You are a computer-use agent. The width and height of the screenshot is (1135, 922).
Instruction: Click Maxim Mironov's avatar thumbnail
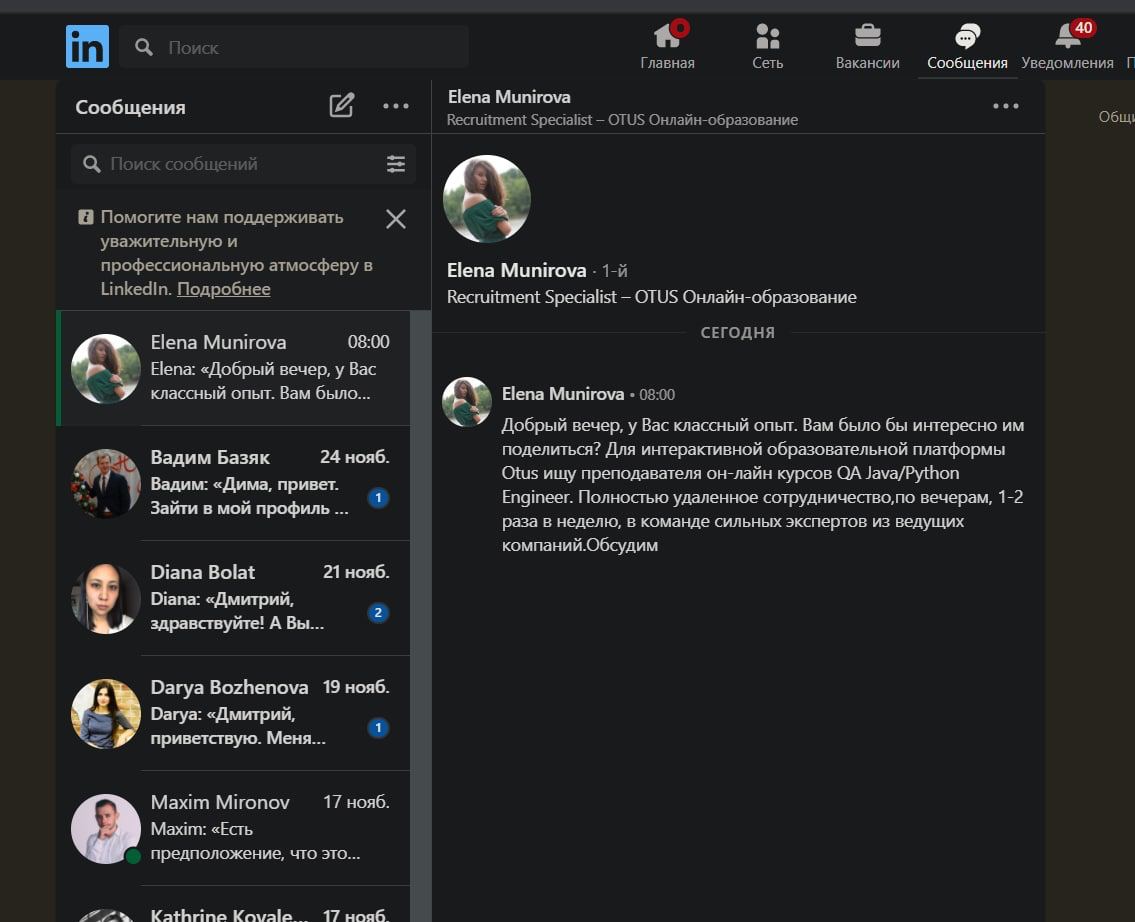pos(106,829)
